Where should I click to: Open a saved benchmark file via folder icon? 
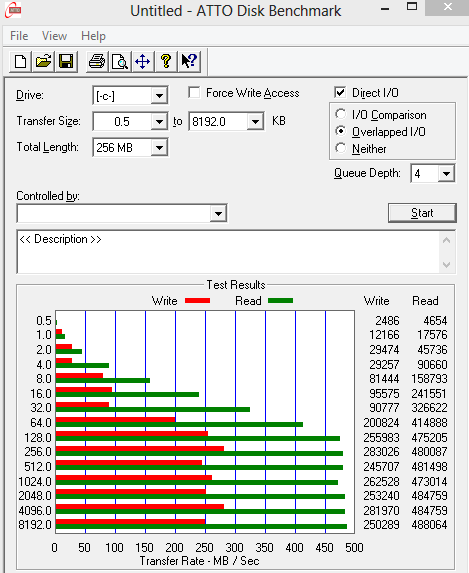[x=43, y=61]
